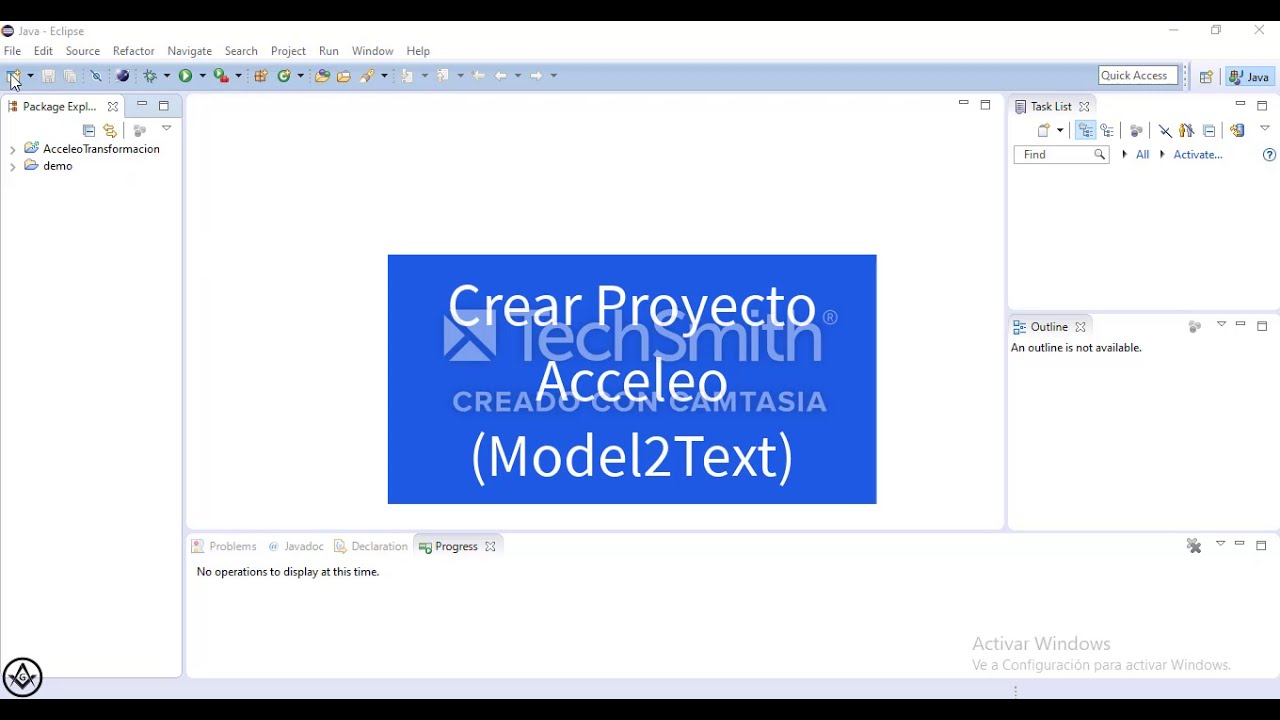Screen dimensions: 1280x720
Task: Click Collapse All in Package Explorer
Action: (x=89, y=130)
